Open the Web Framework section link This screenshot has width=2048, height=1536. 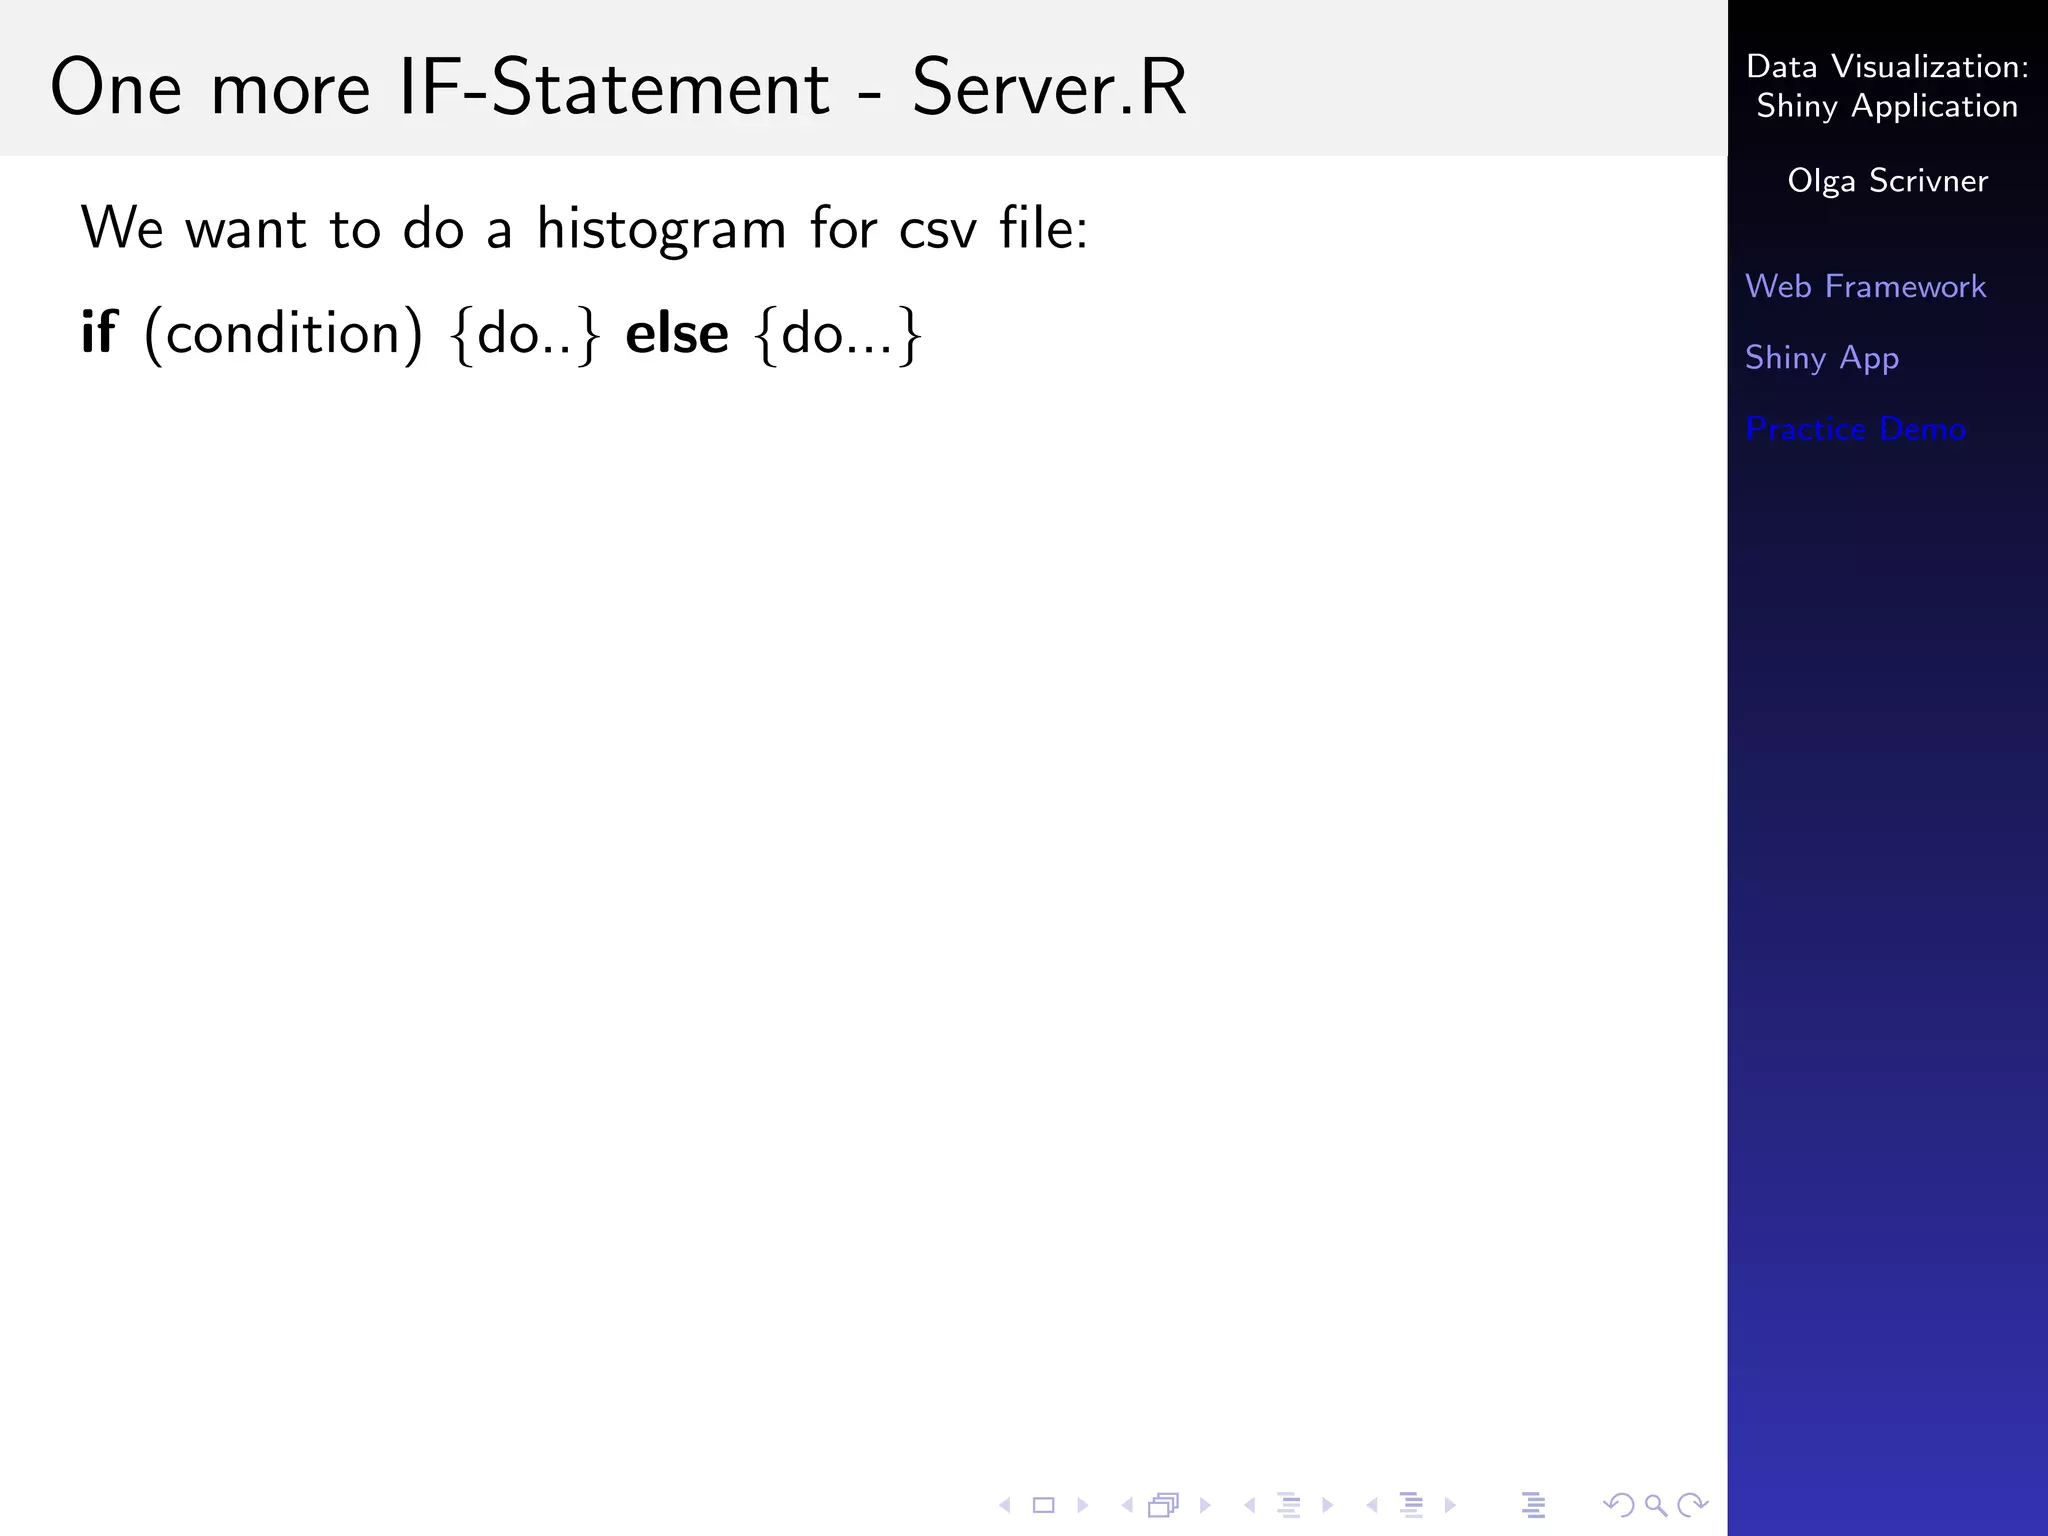point(1865,287)
